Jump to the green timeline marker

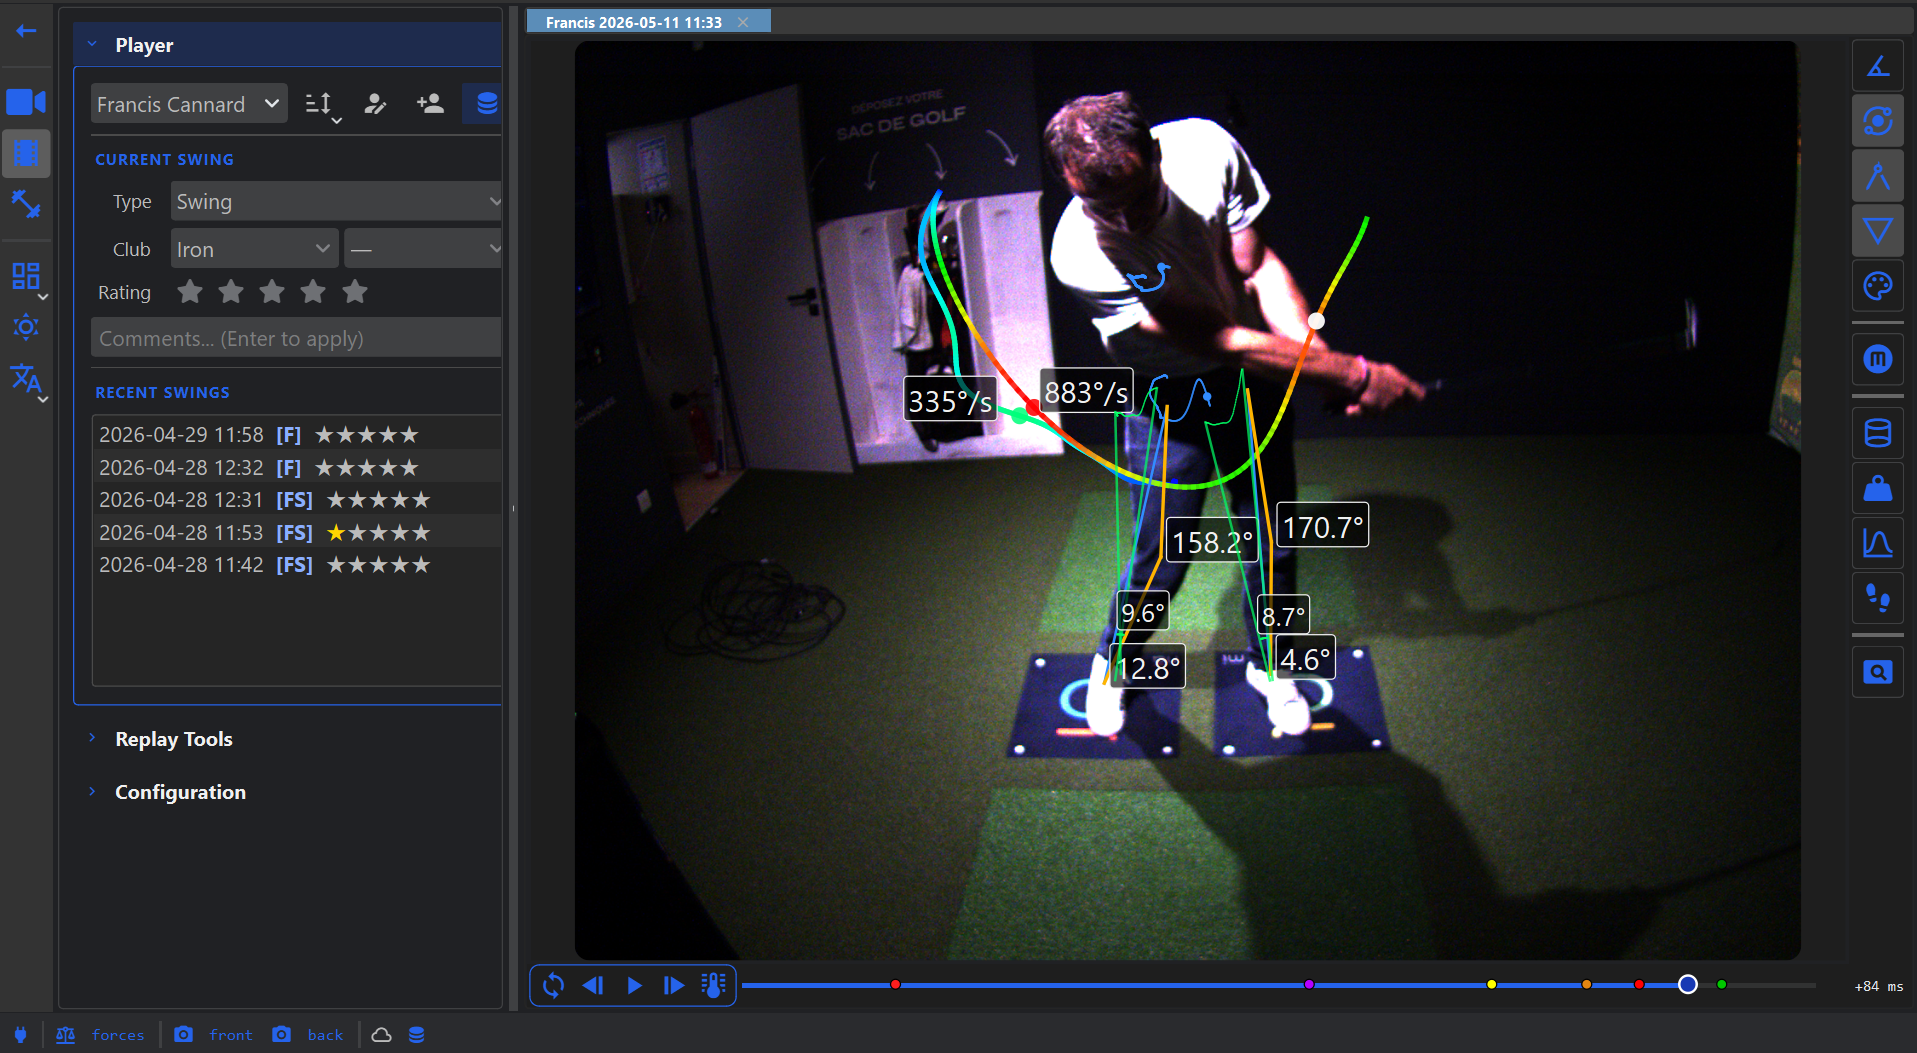click(x=1721, y=985)
